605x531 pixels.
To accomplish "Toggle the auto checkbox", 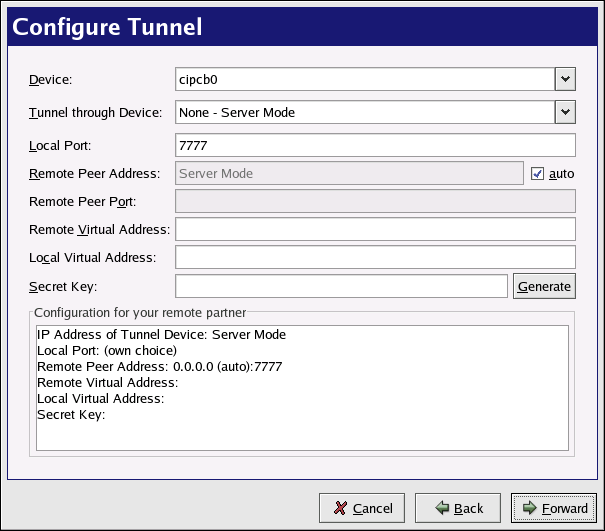I will pos(538,174).
